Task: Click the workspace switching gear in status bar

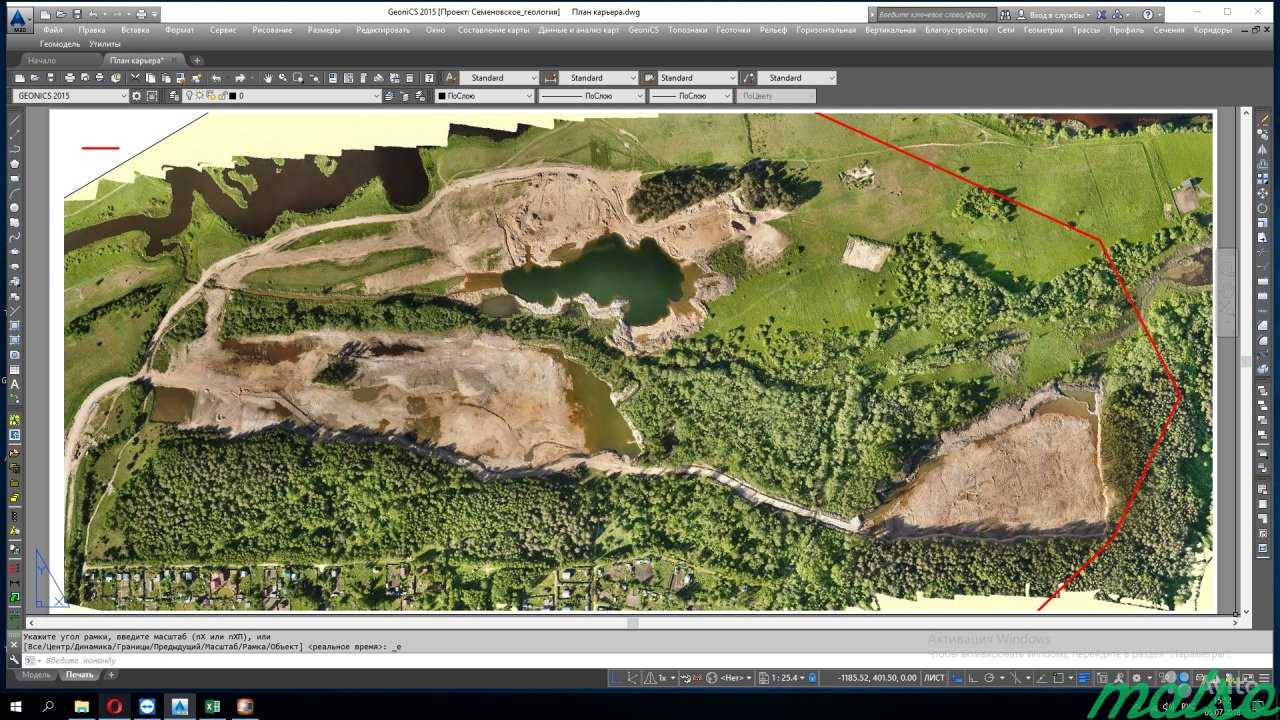Action: (1136, 678)
